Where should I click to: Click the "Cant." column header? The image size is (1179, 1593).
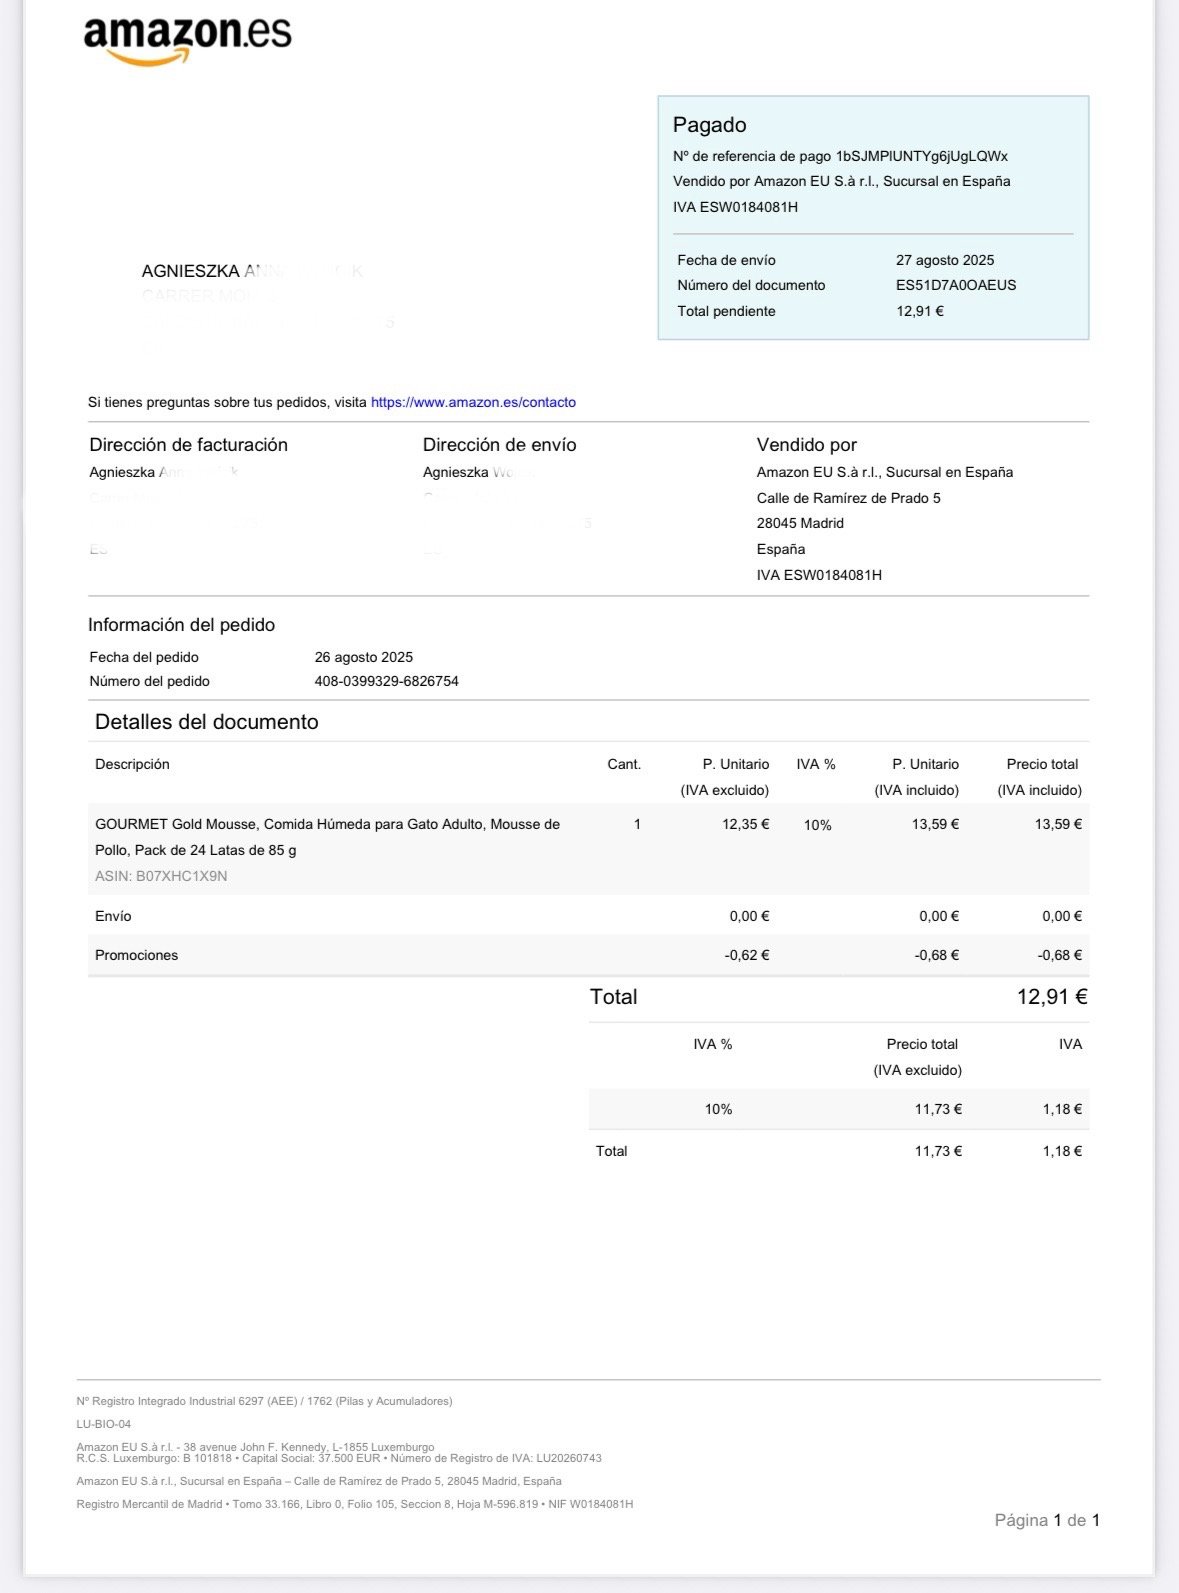[624, 764]
